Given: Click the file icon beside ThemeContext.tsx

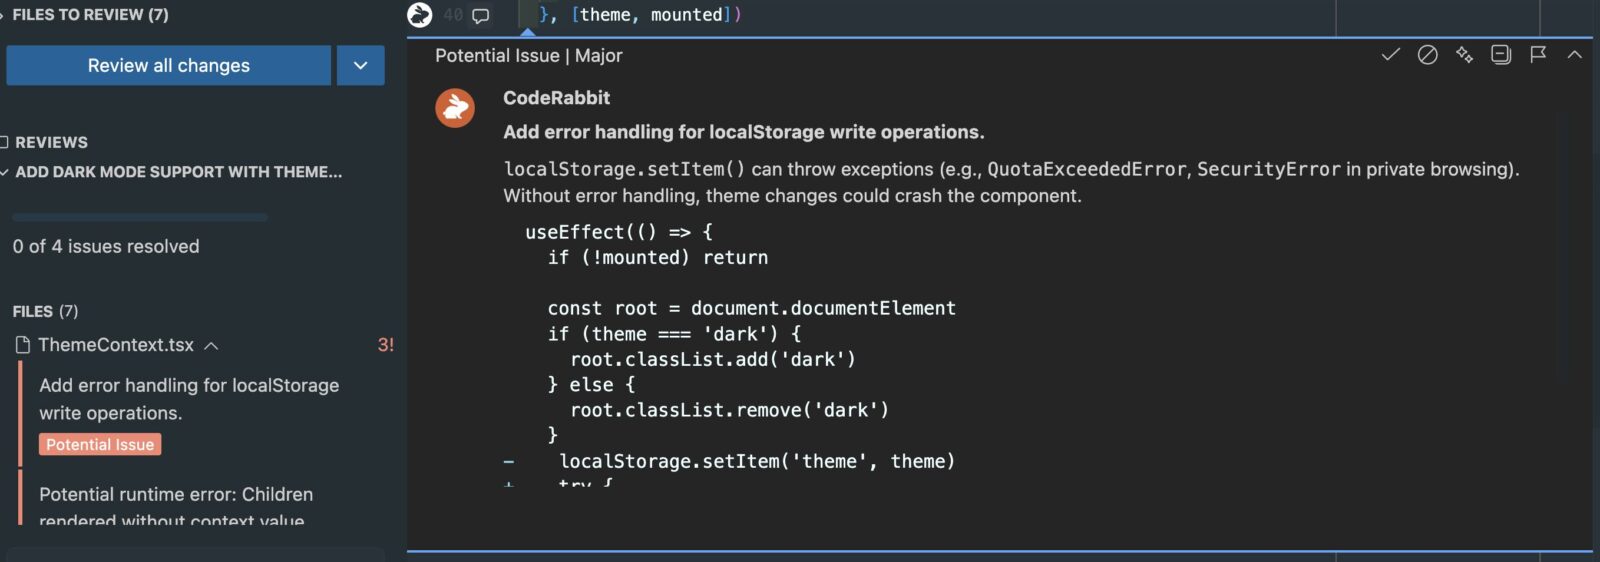Looking at the screenshot, I should [23, 345].
